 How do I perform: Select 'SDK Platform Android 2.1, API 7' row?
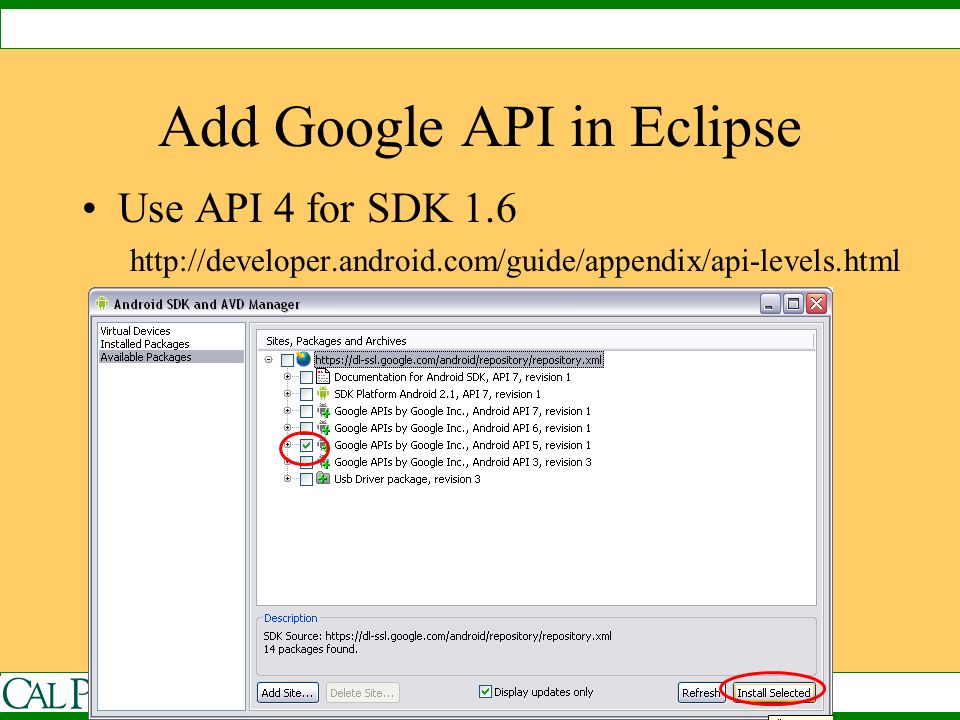[437, 394]
